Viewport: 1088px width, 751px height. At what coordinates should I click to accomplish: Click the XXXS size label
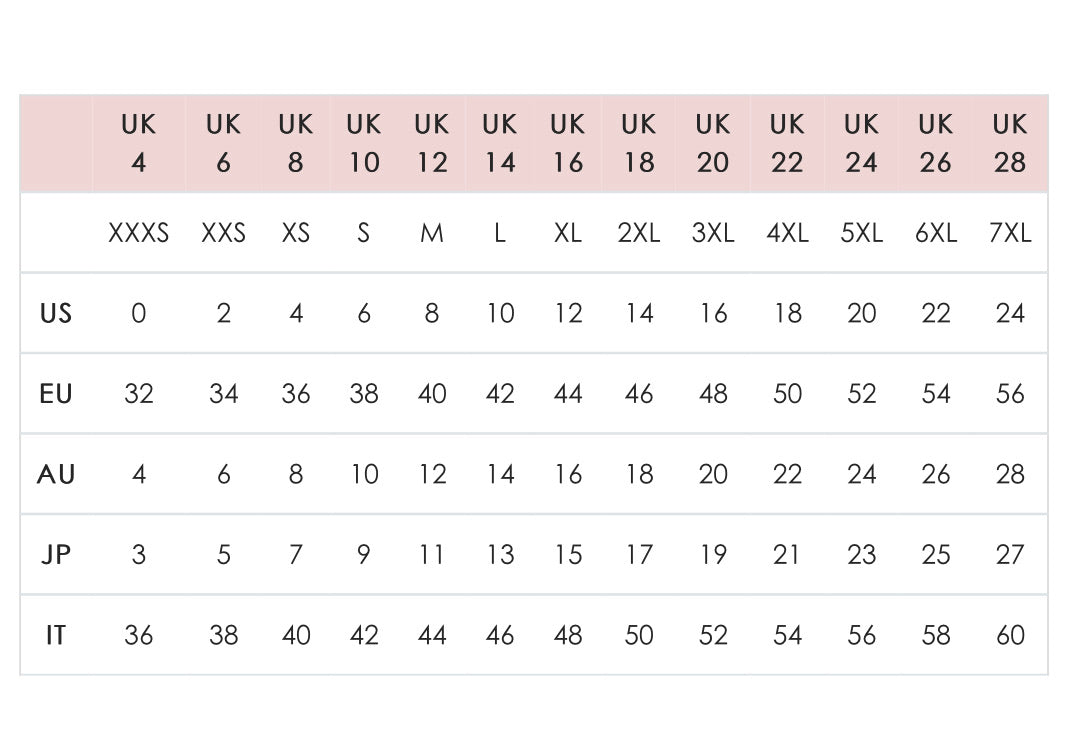tap(139, 233)
